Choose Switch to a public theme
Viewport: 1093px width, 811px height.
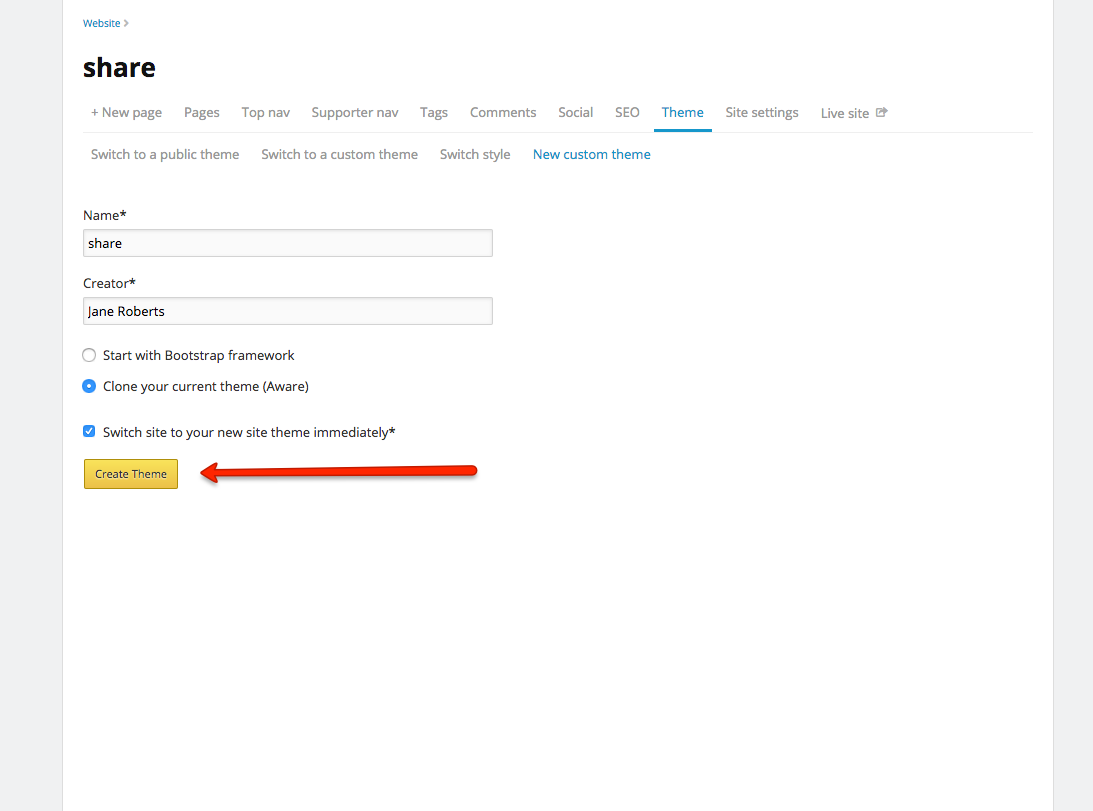coord(165,154)
